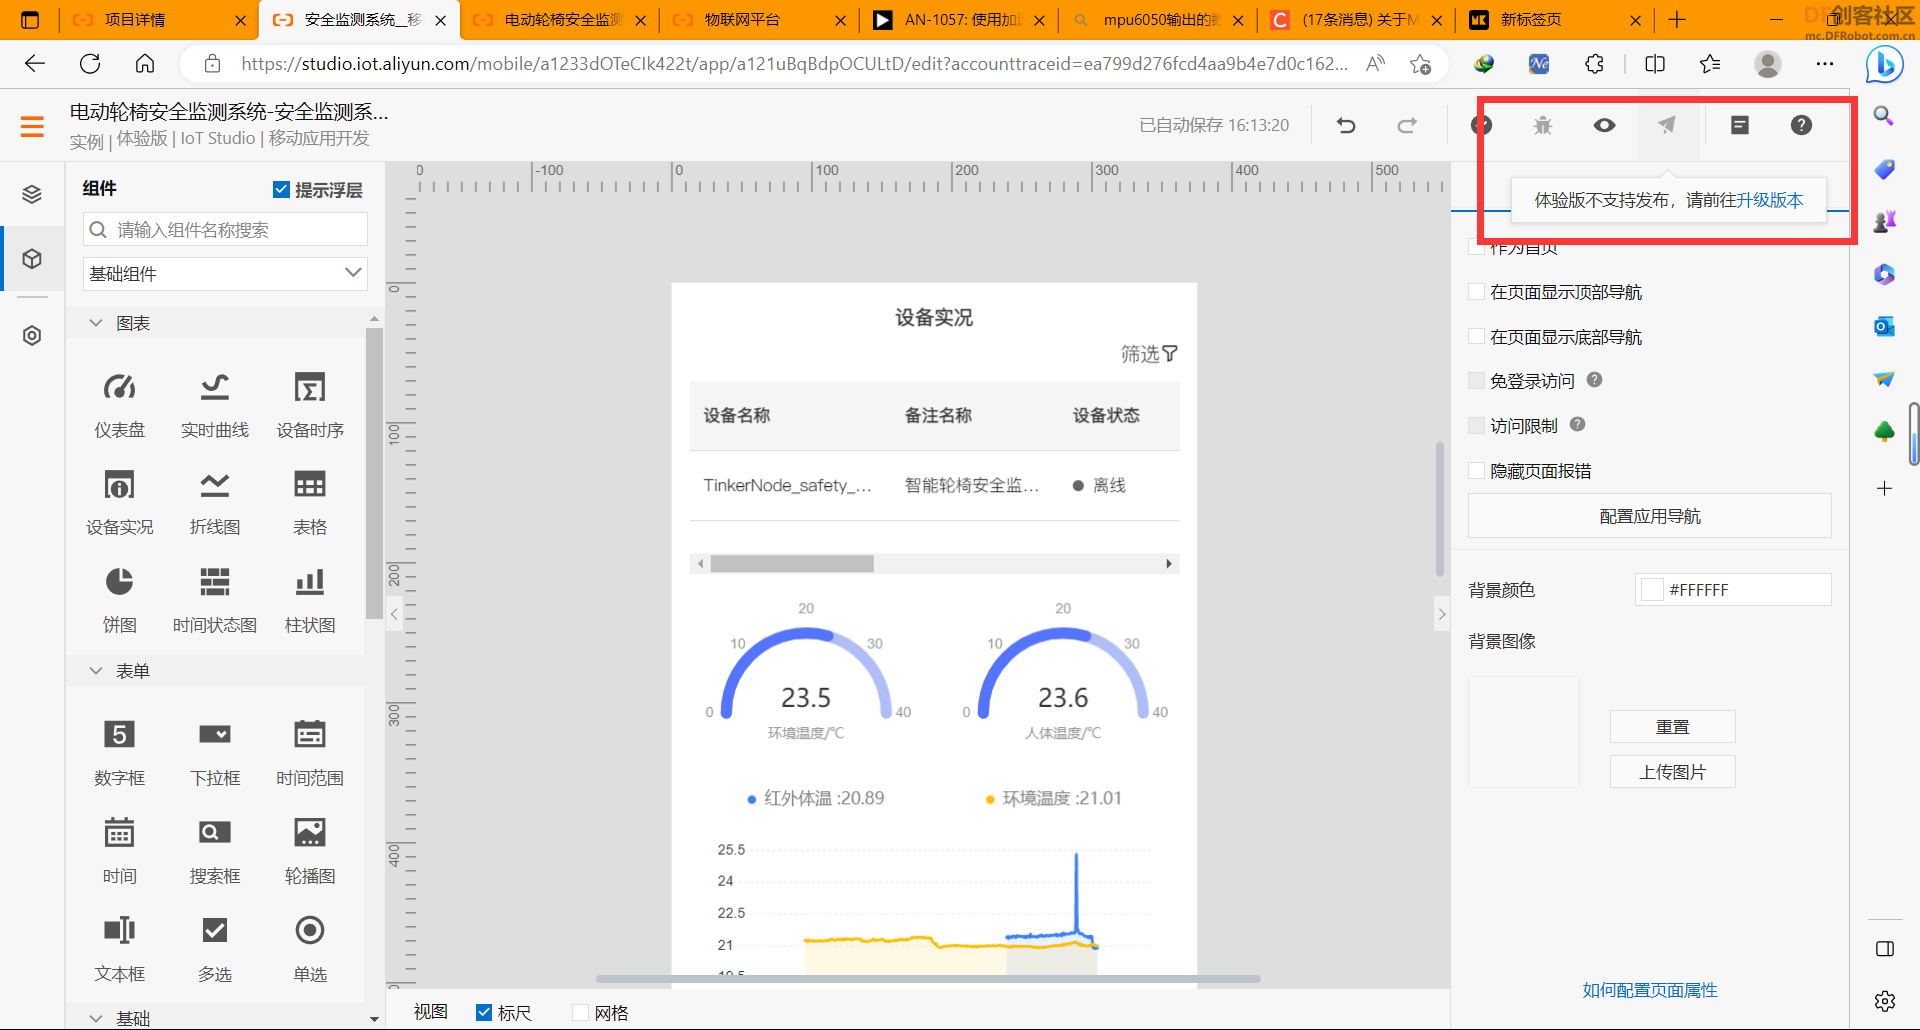Click the publish paper-plane icon
The height and width of the screenshot is (1030, 1920).
click(x=1667, y=125)
